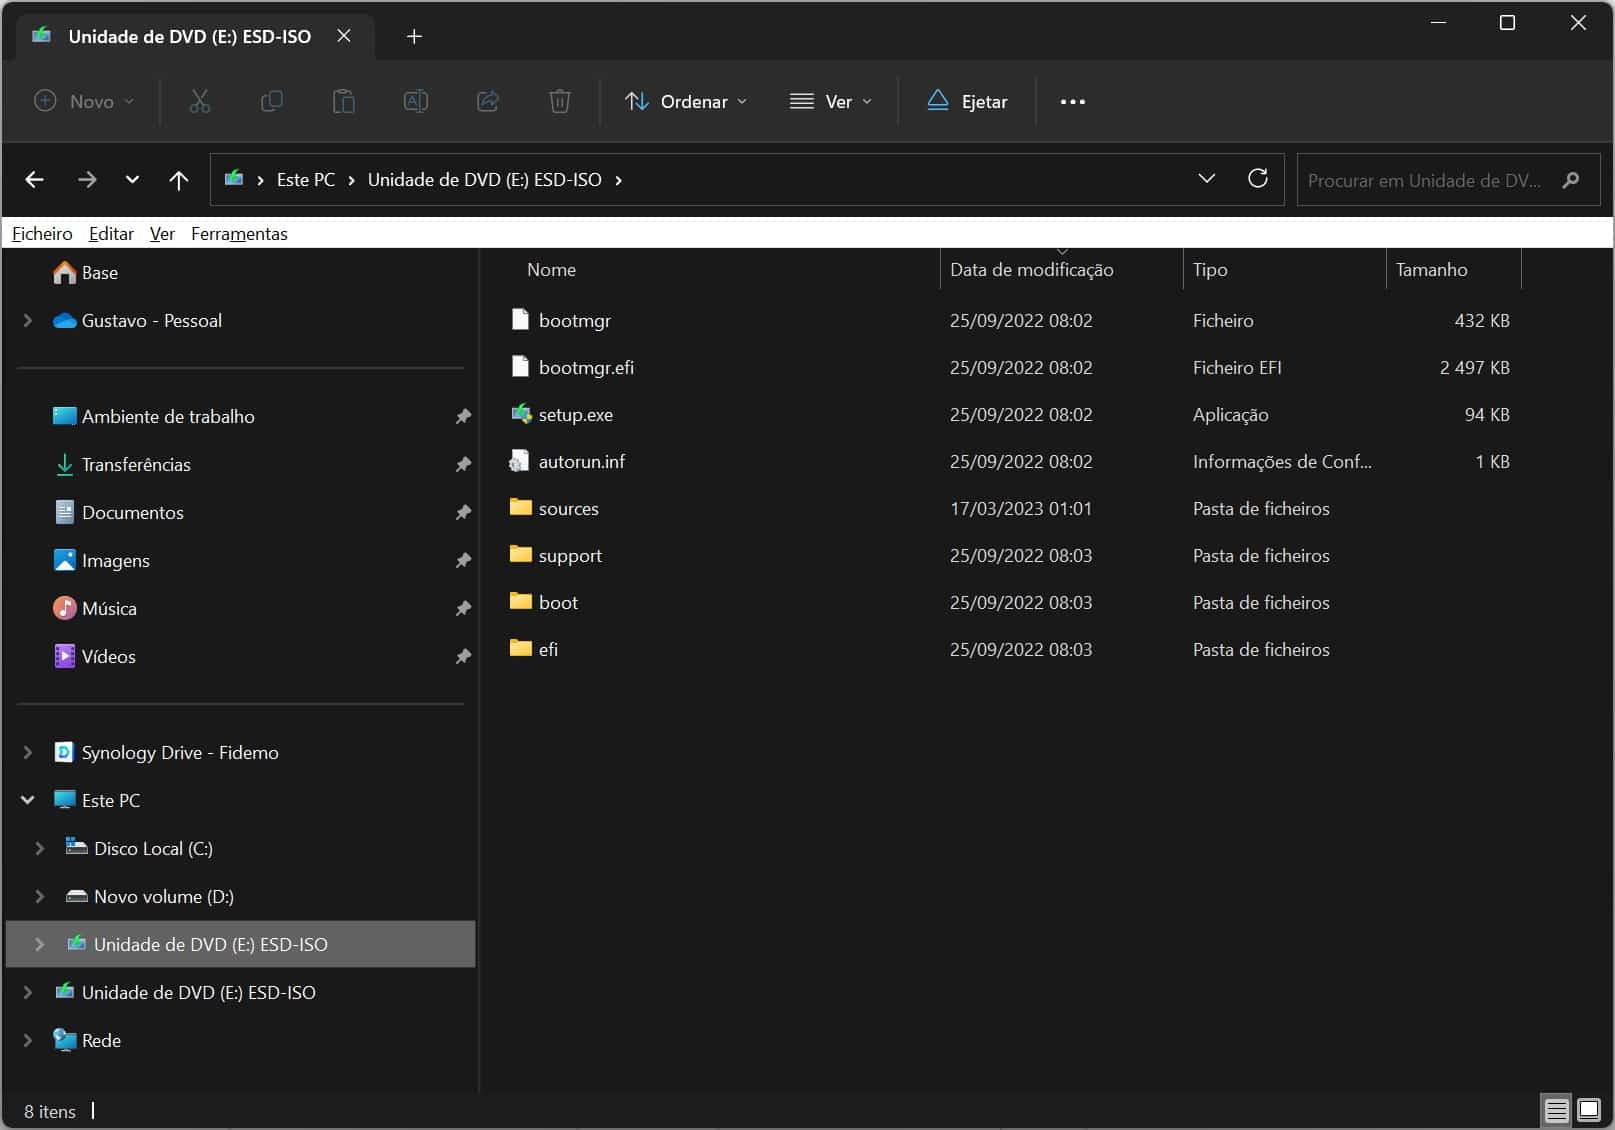Image resolution: width=1615 pixels, height=1130 pixels.
Task: Open the Ferramentas menu
Action: [239, 233]
